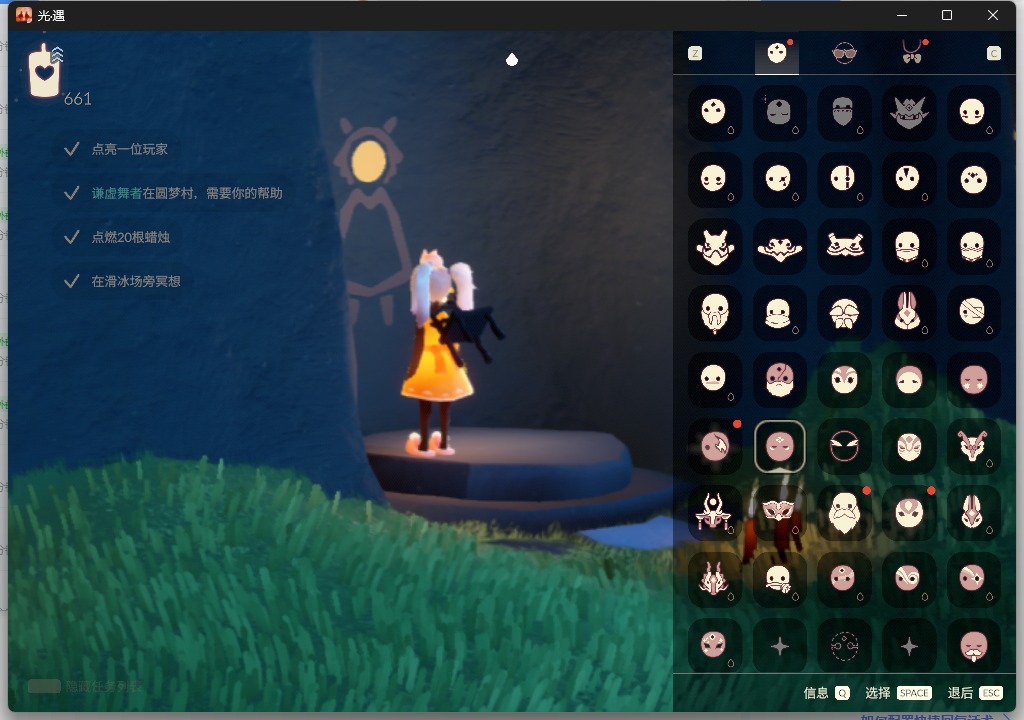Switch to the necklace bow-tie category tab
This screenshot has width=1024, height=720.
(x=912, y=53)
